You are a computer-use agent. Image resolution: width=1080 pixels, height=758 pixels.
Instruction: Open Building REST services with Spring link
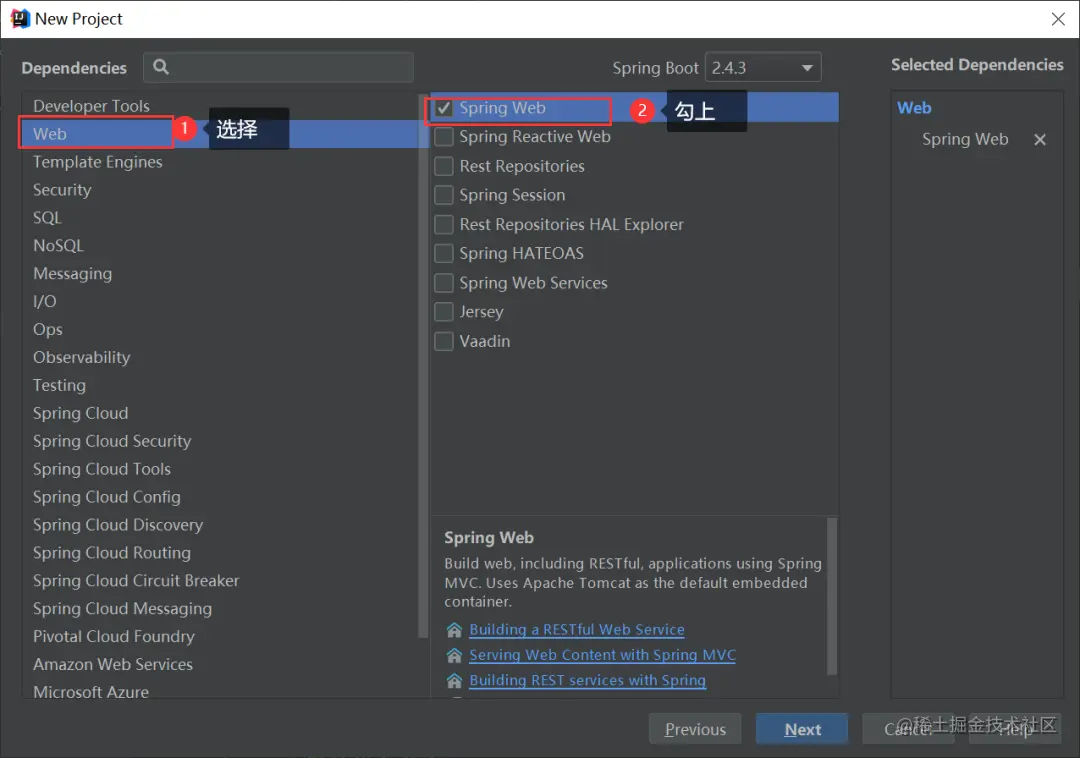point(588,681)
